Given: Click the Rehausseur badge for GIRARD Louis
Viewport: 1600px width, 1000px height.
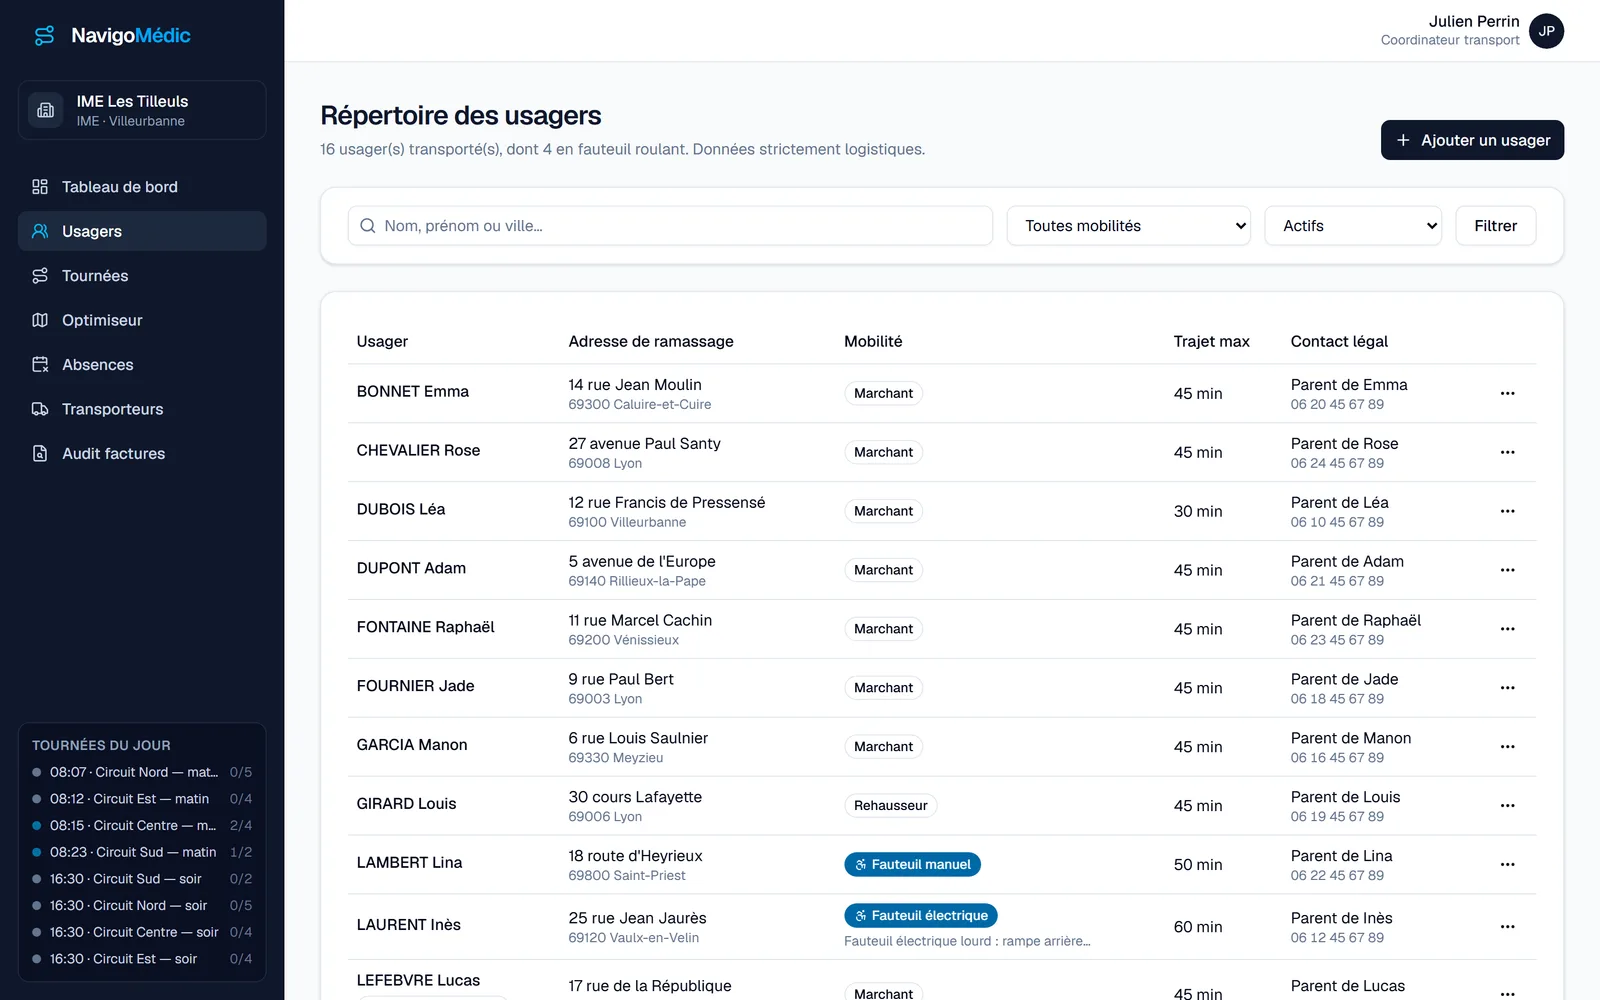Looking at the screenshot, I should pyautogui.click(x=890, y=806).
